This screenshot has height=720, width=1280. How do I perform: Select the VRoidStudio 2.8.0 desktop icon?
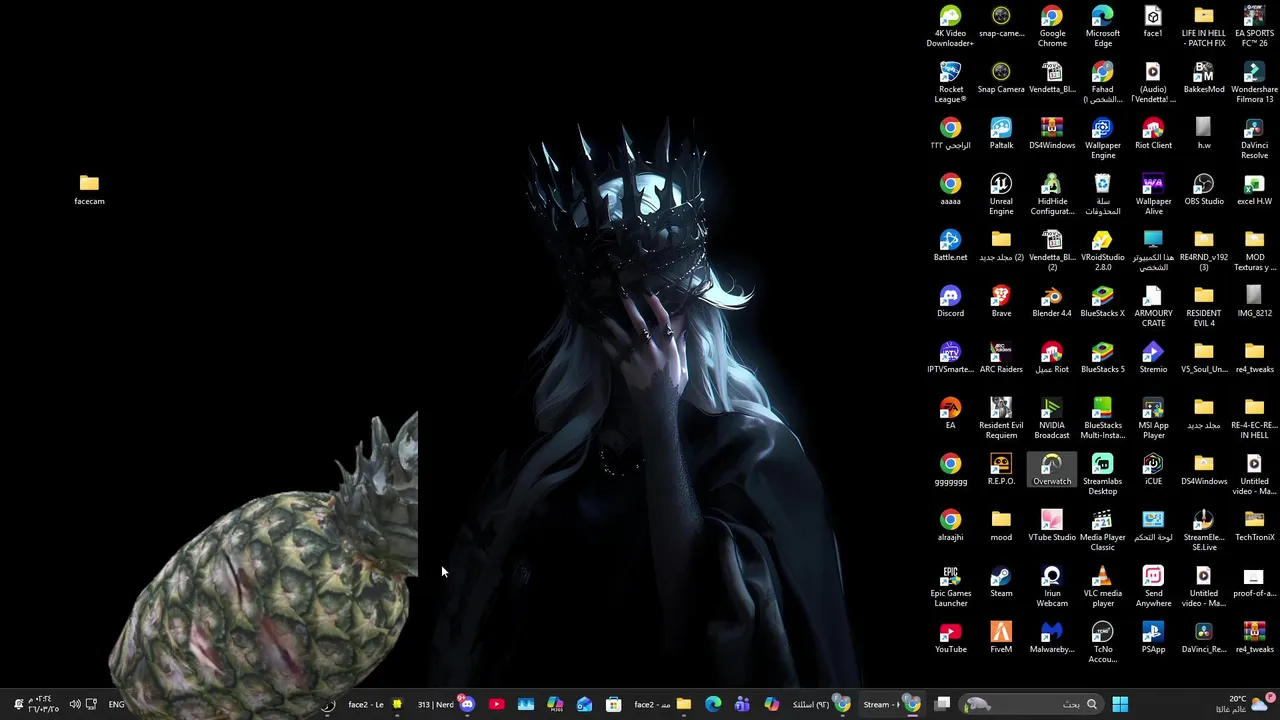(x=1102, y=250)
